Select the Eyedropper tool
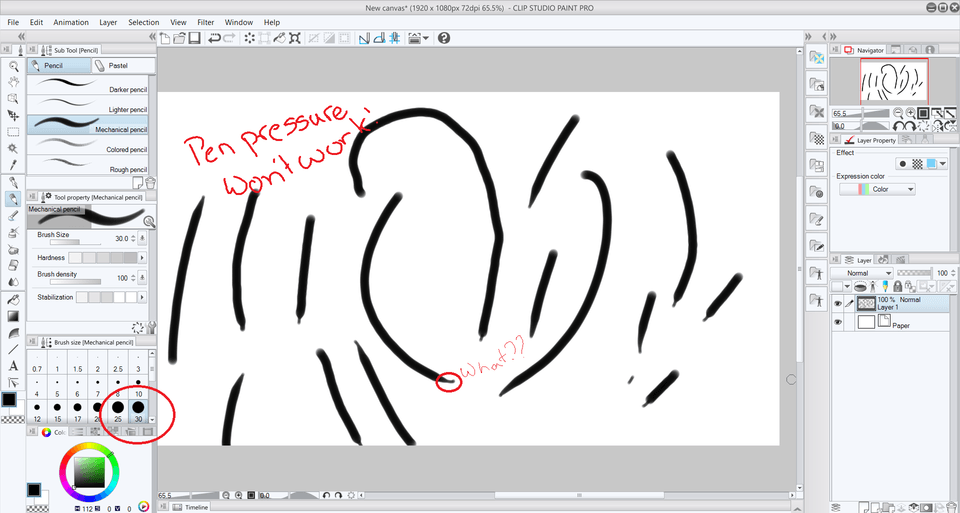 pos(13,165)
